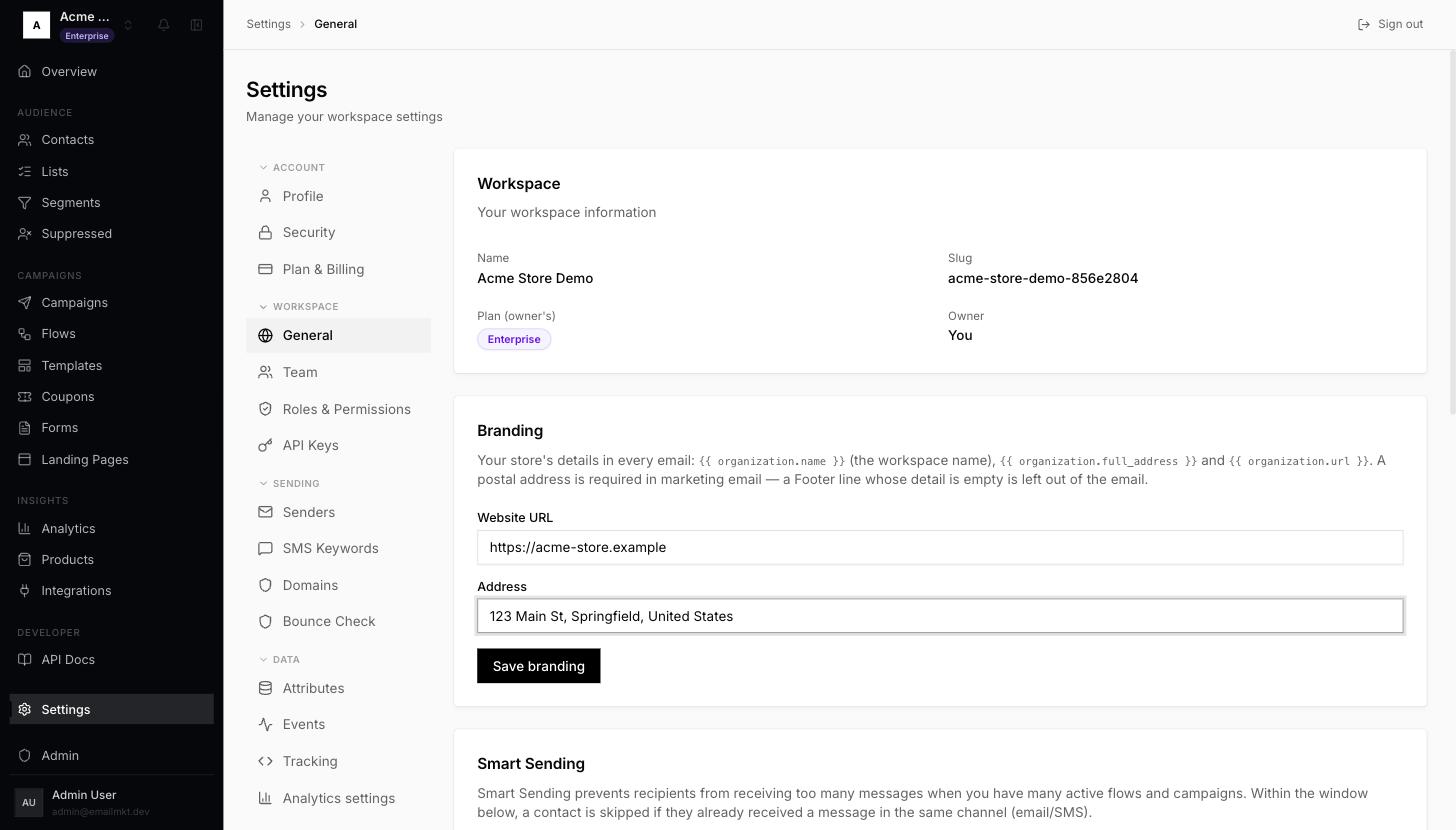Collapse the ACCOUNT settings section

point(292,168)
